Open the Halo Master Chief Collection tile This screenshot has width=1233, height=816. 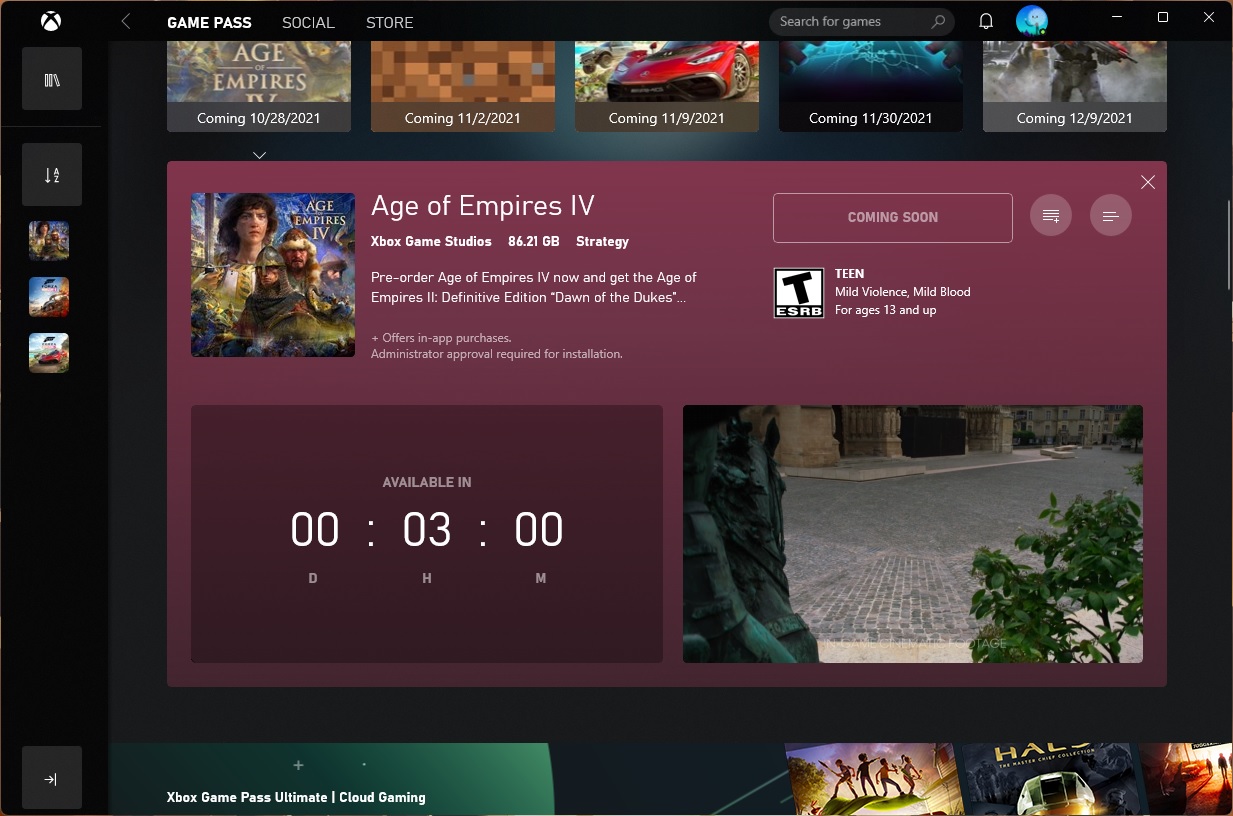[1051, 779]
